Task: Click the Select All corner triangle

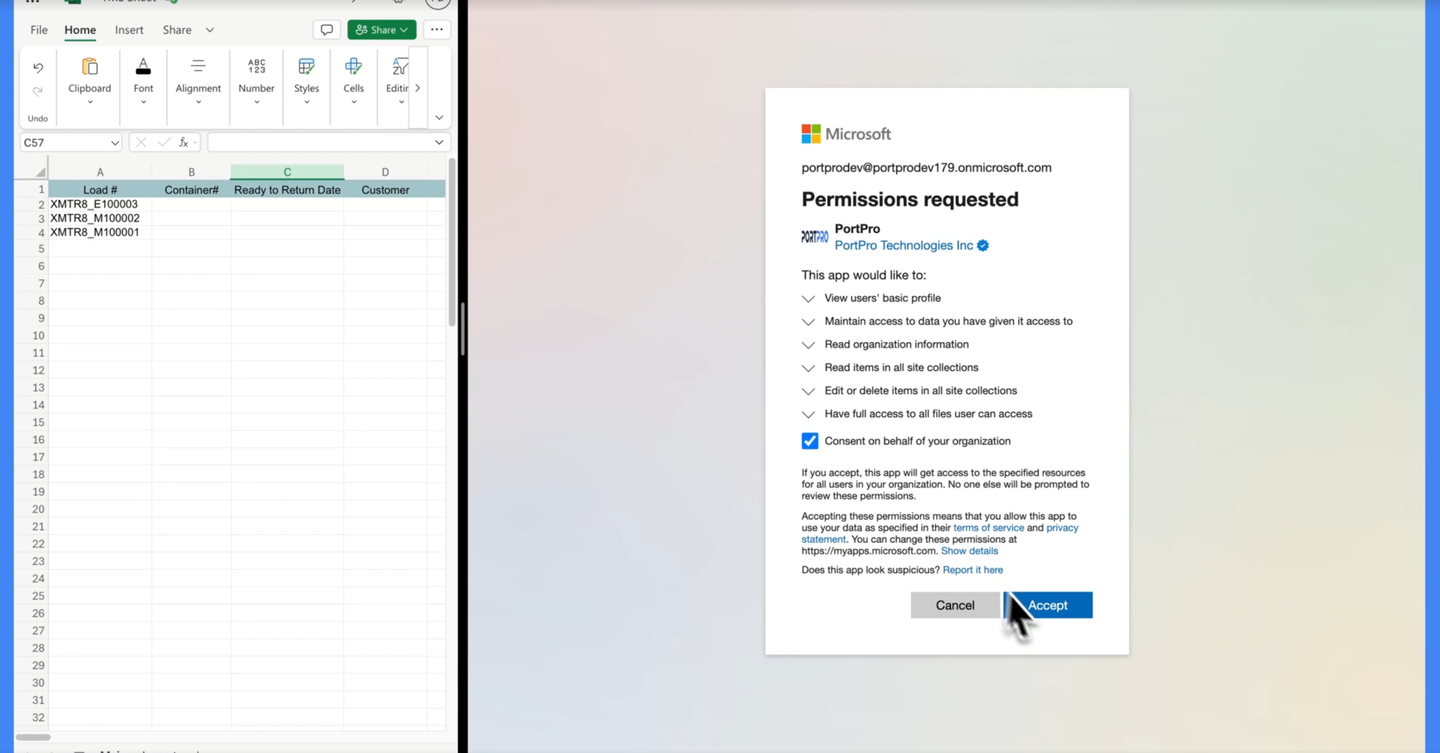Action: [x=40, y=172]
